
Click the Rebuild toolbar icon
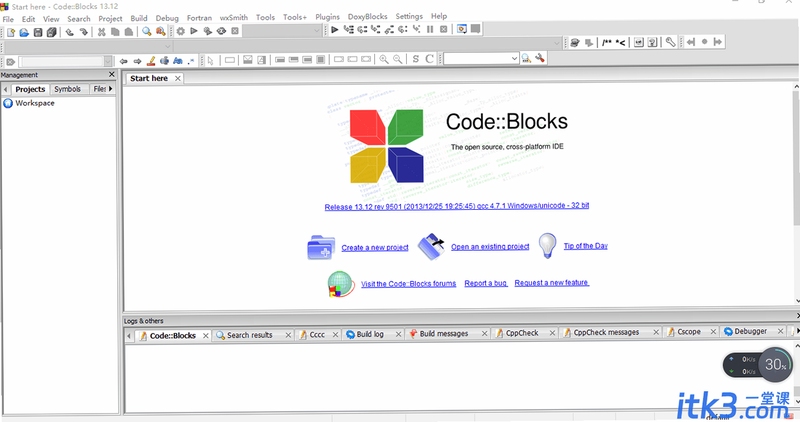pos(221,31)
